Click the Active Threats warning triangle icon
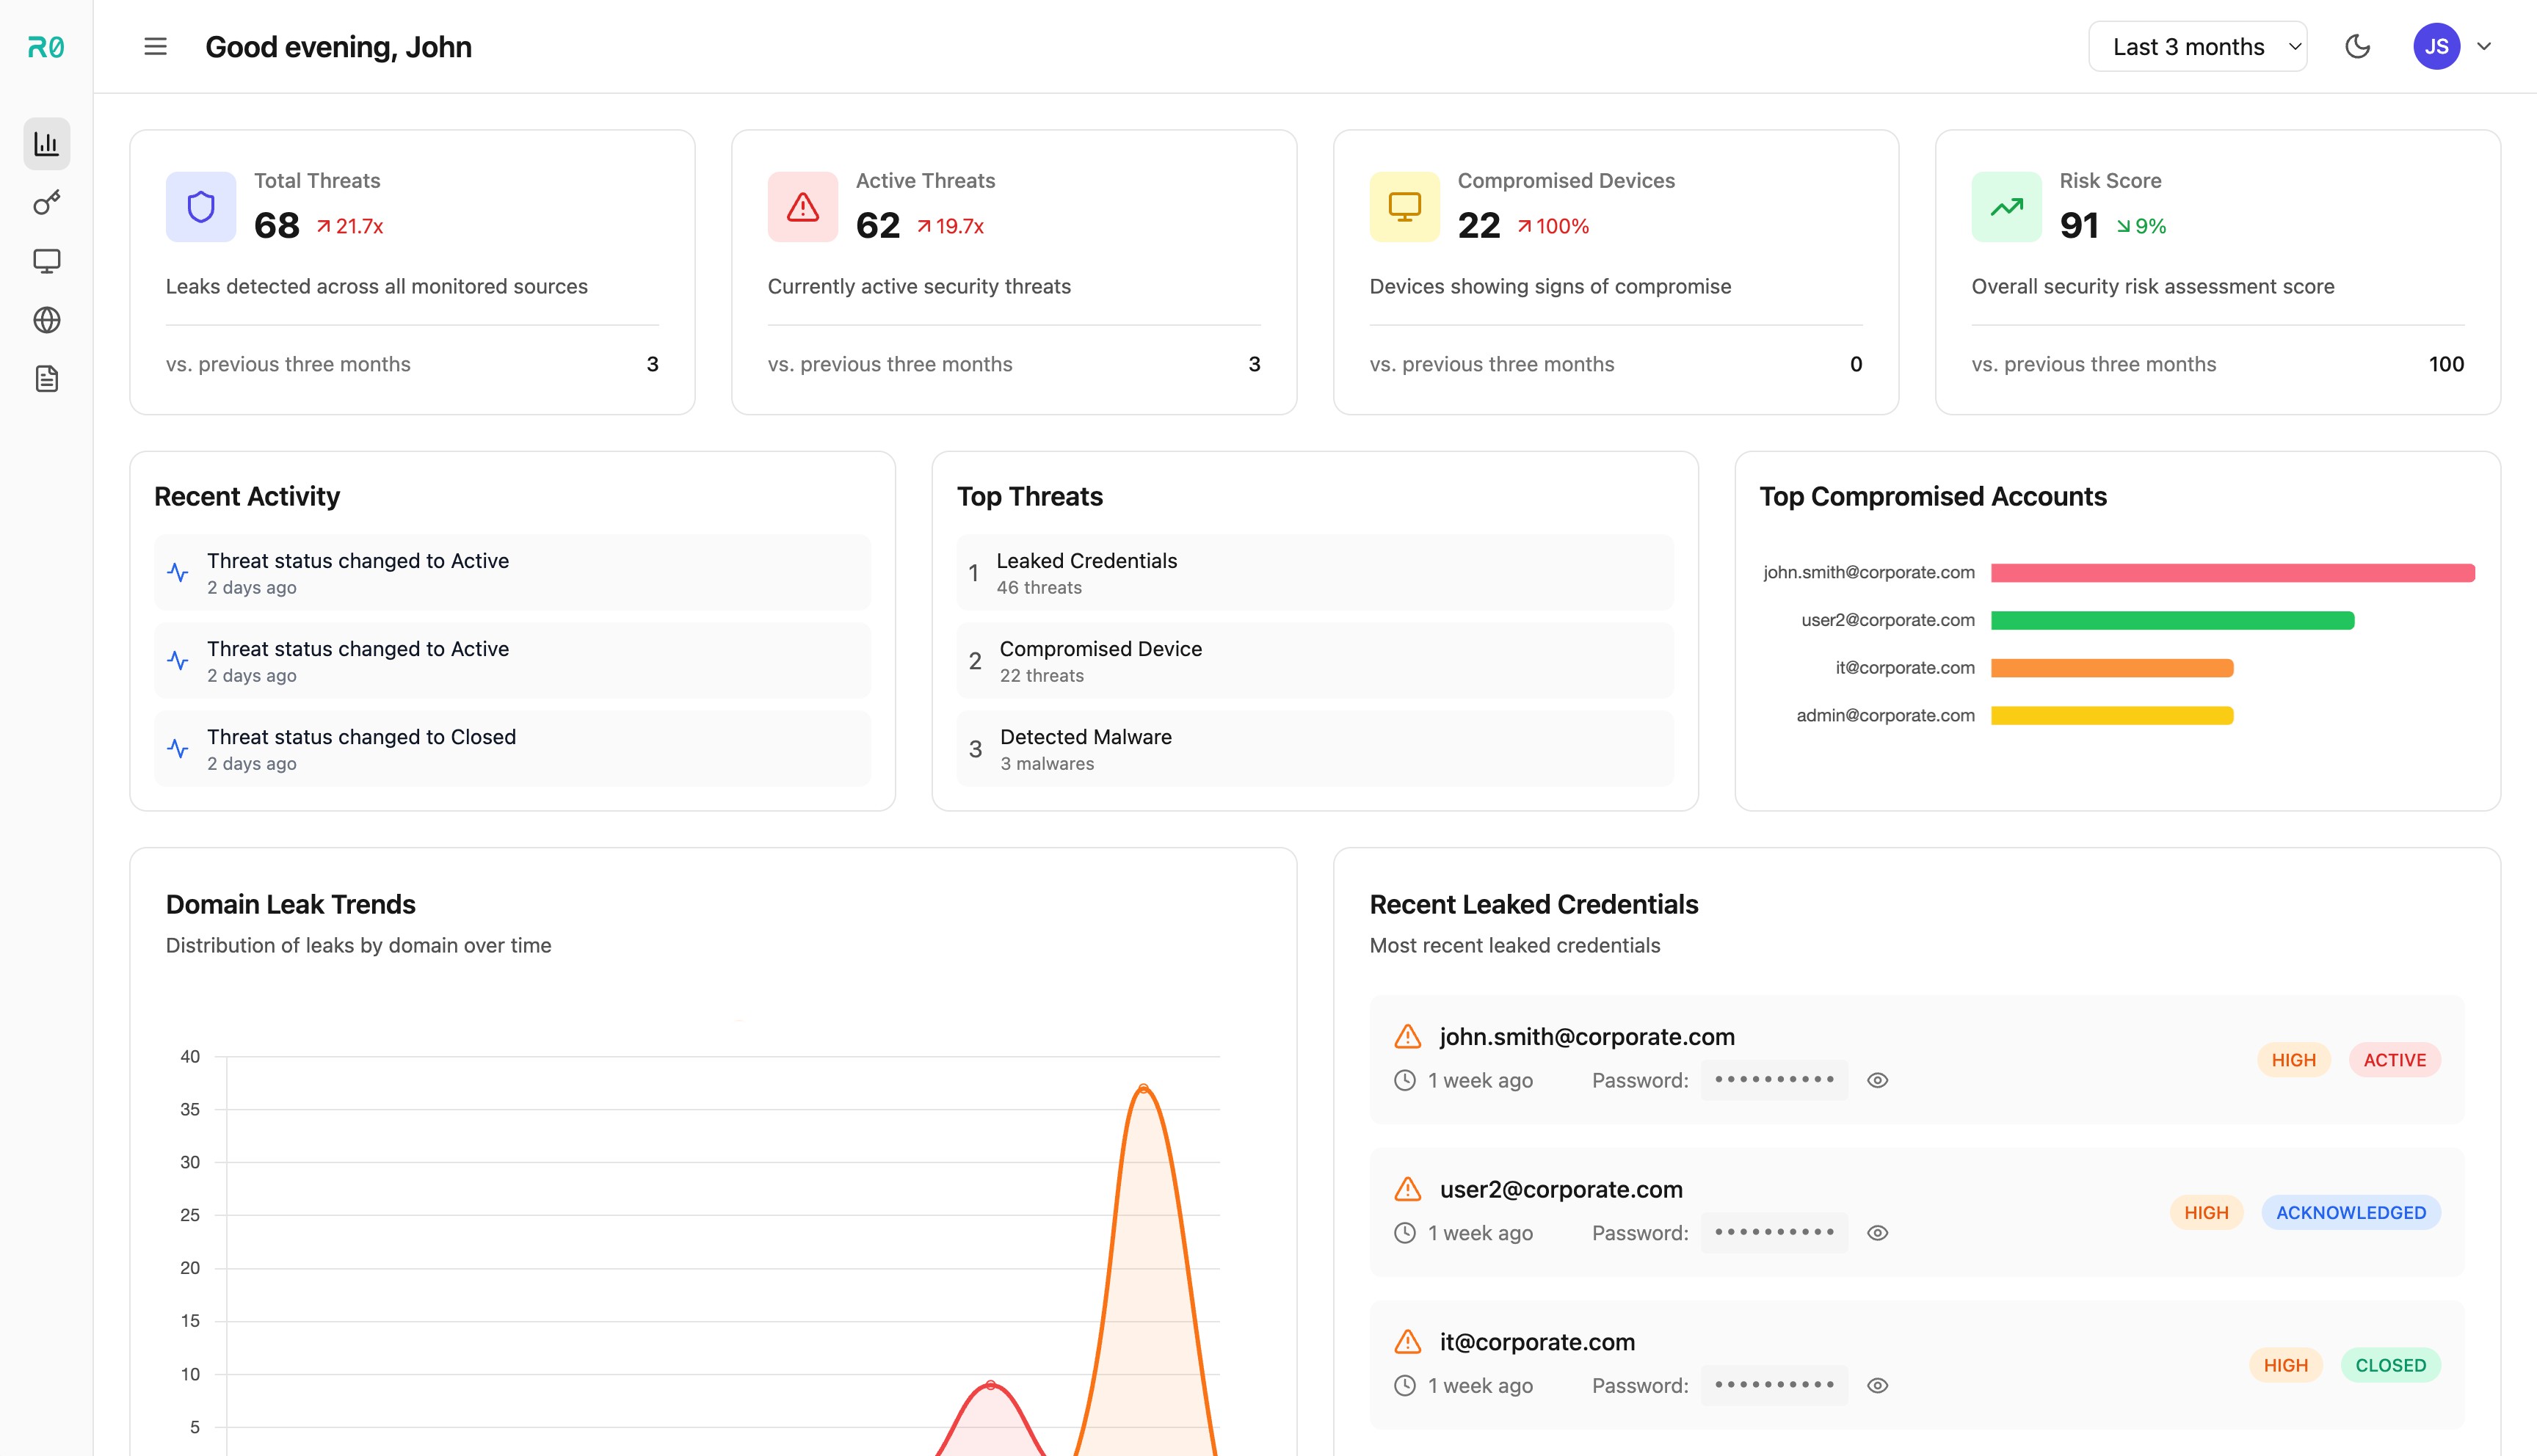2537x1456 pixels. pos(803,207)
